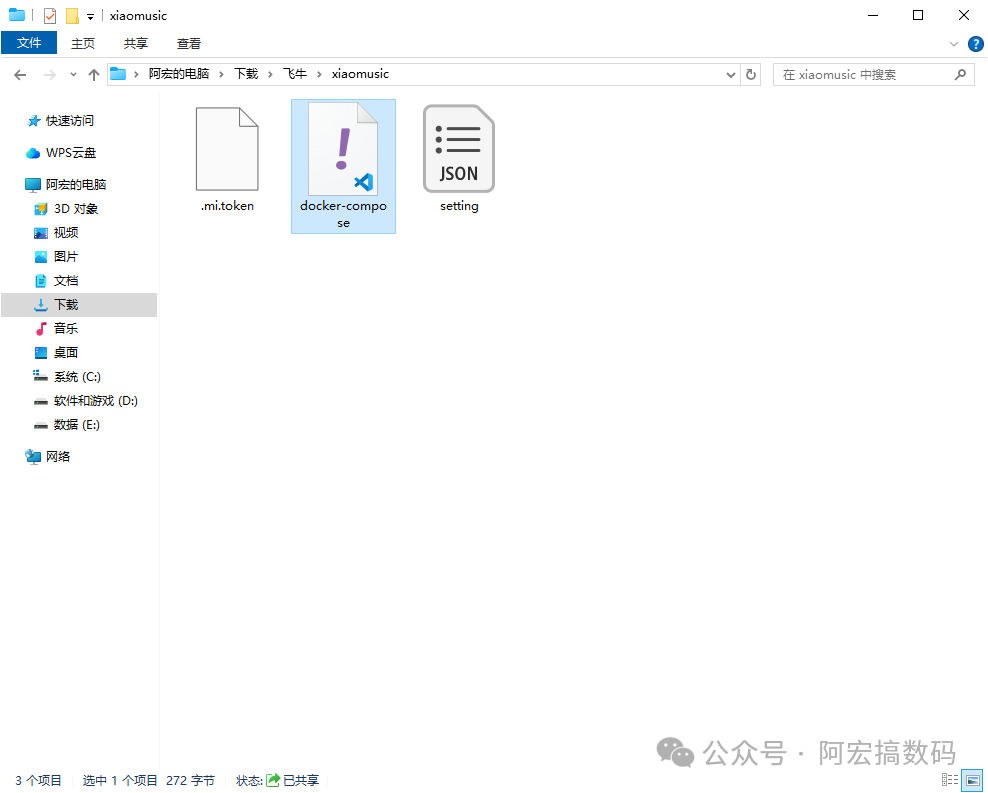
Task: Open the .mi.token file icon
Action: [x=227, y=149]
